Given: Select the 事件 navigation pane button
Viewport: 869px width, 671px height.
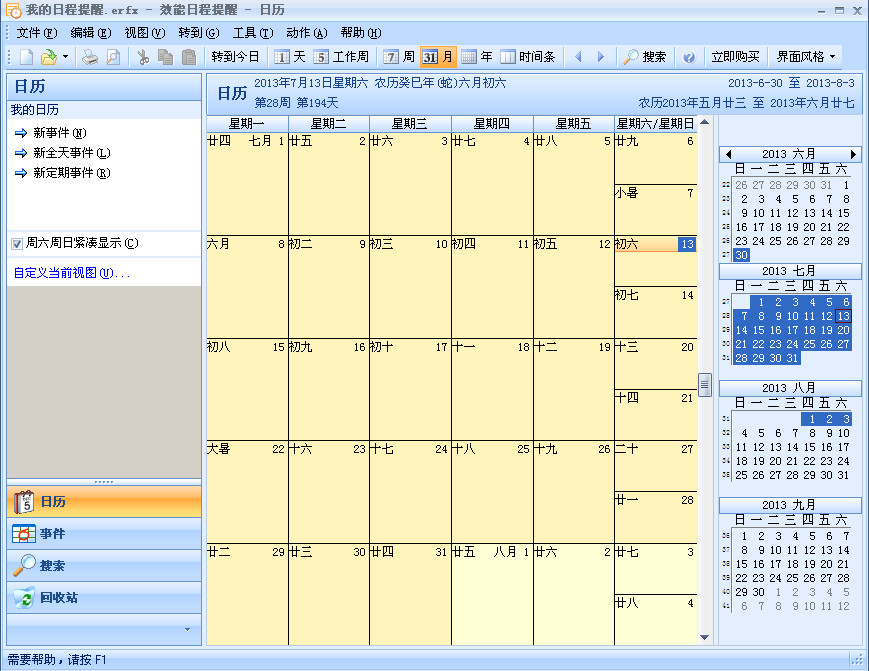Looking at the screenshot, I should (104, 534).
